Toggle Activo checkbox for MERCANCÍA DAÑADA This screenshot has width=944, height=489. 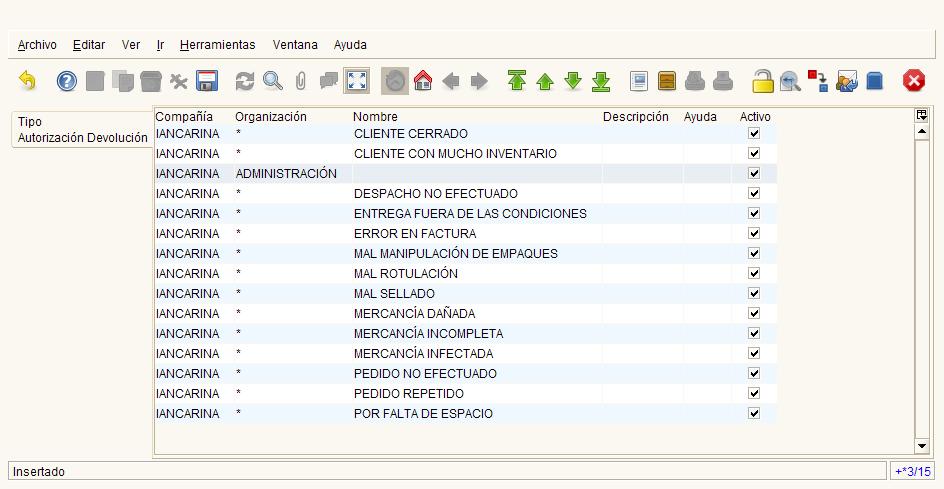[x=754, y=313]
